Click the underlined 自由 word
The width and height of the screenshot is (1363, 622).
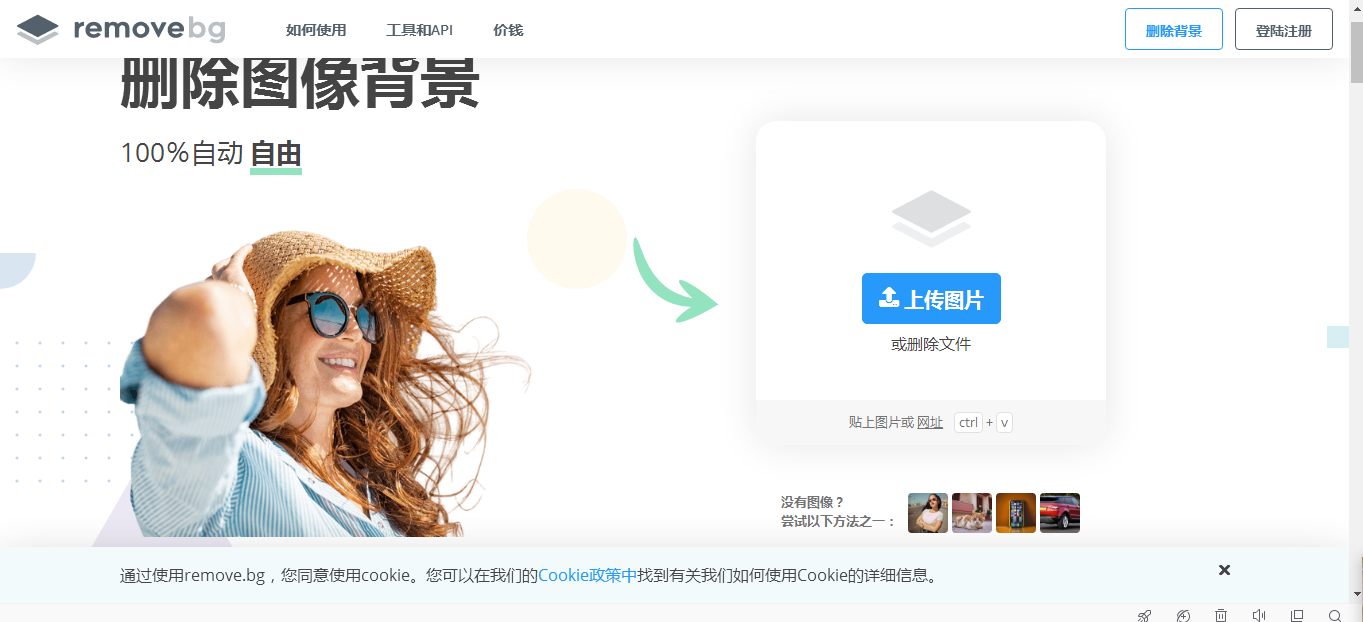276,154
